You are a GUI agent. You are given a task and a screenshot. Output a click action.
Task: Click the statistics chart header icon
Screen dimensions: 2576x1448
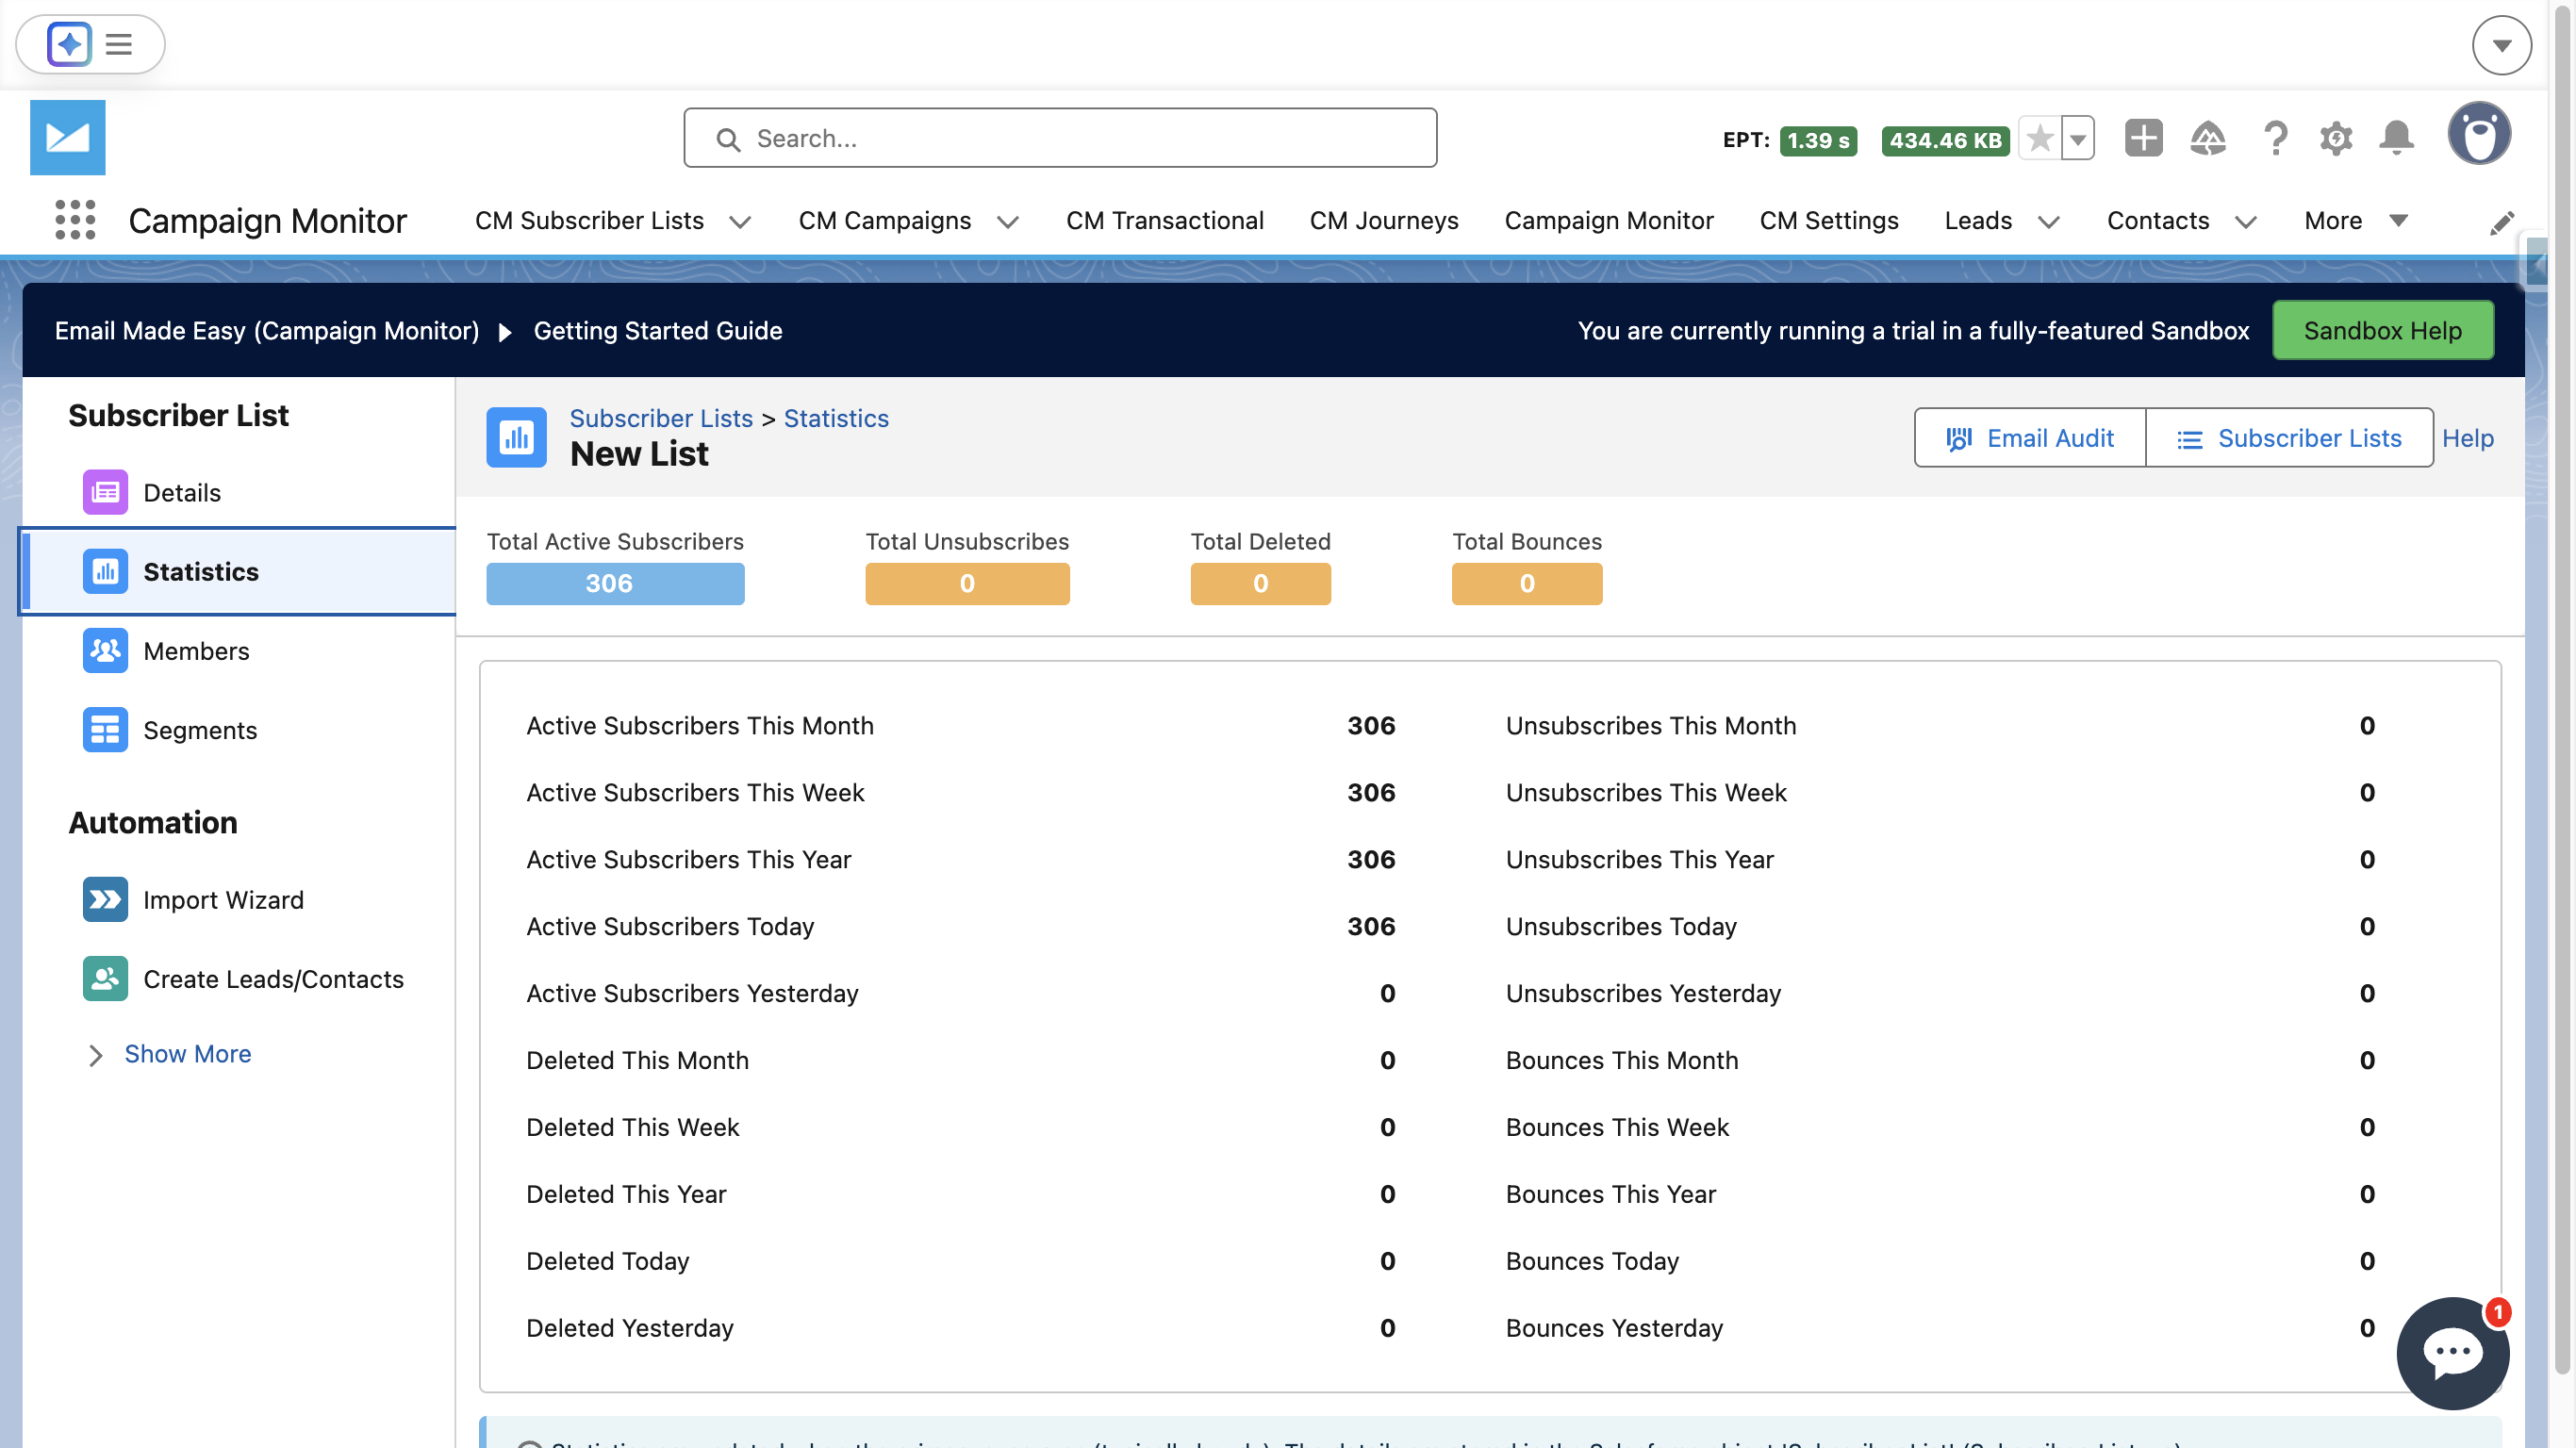coord(516,437)
